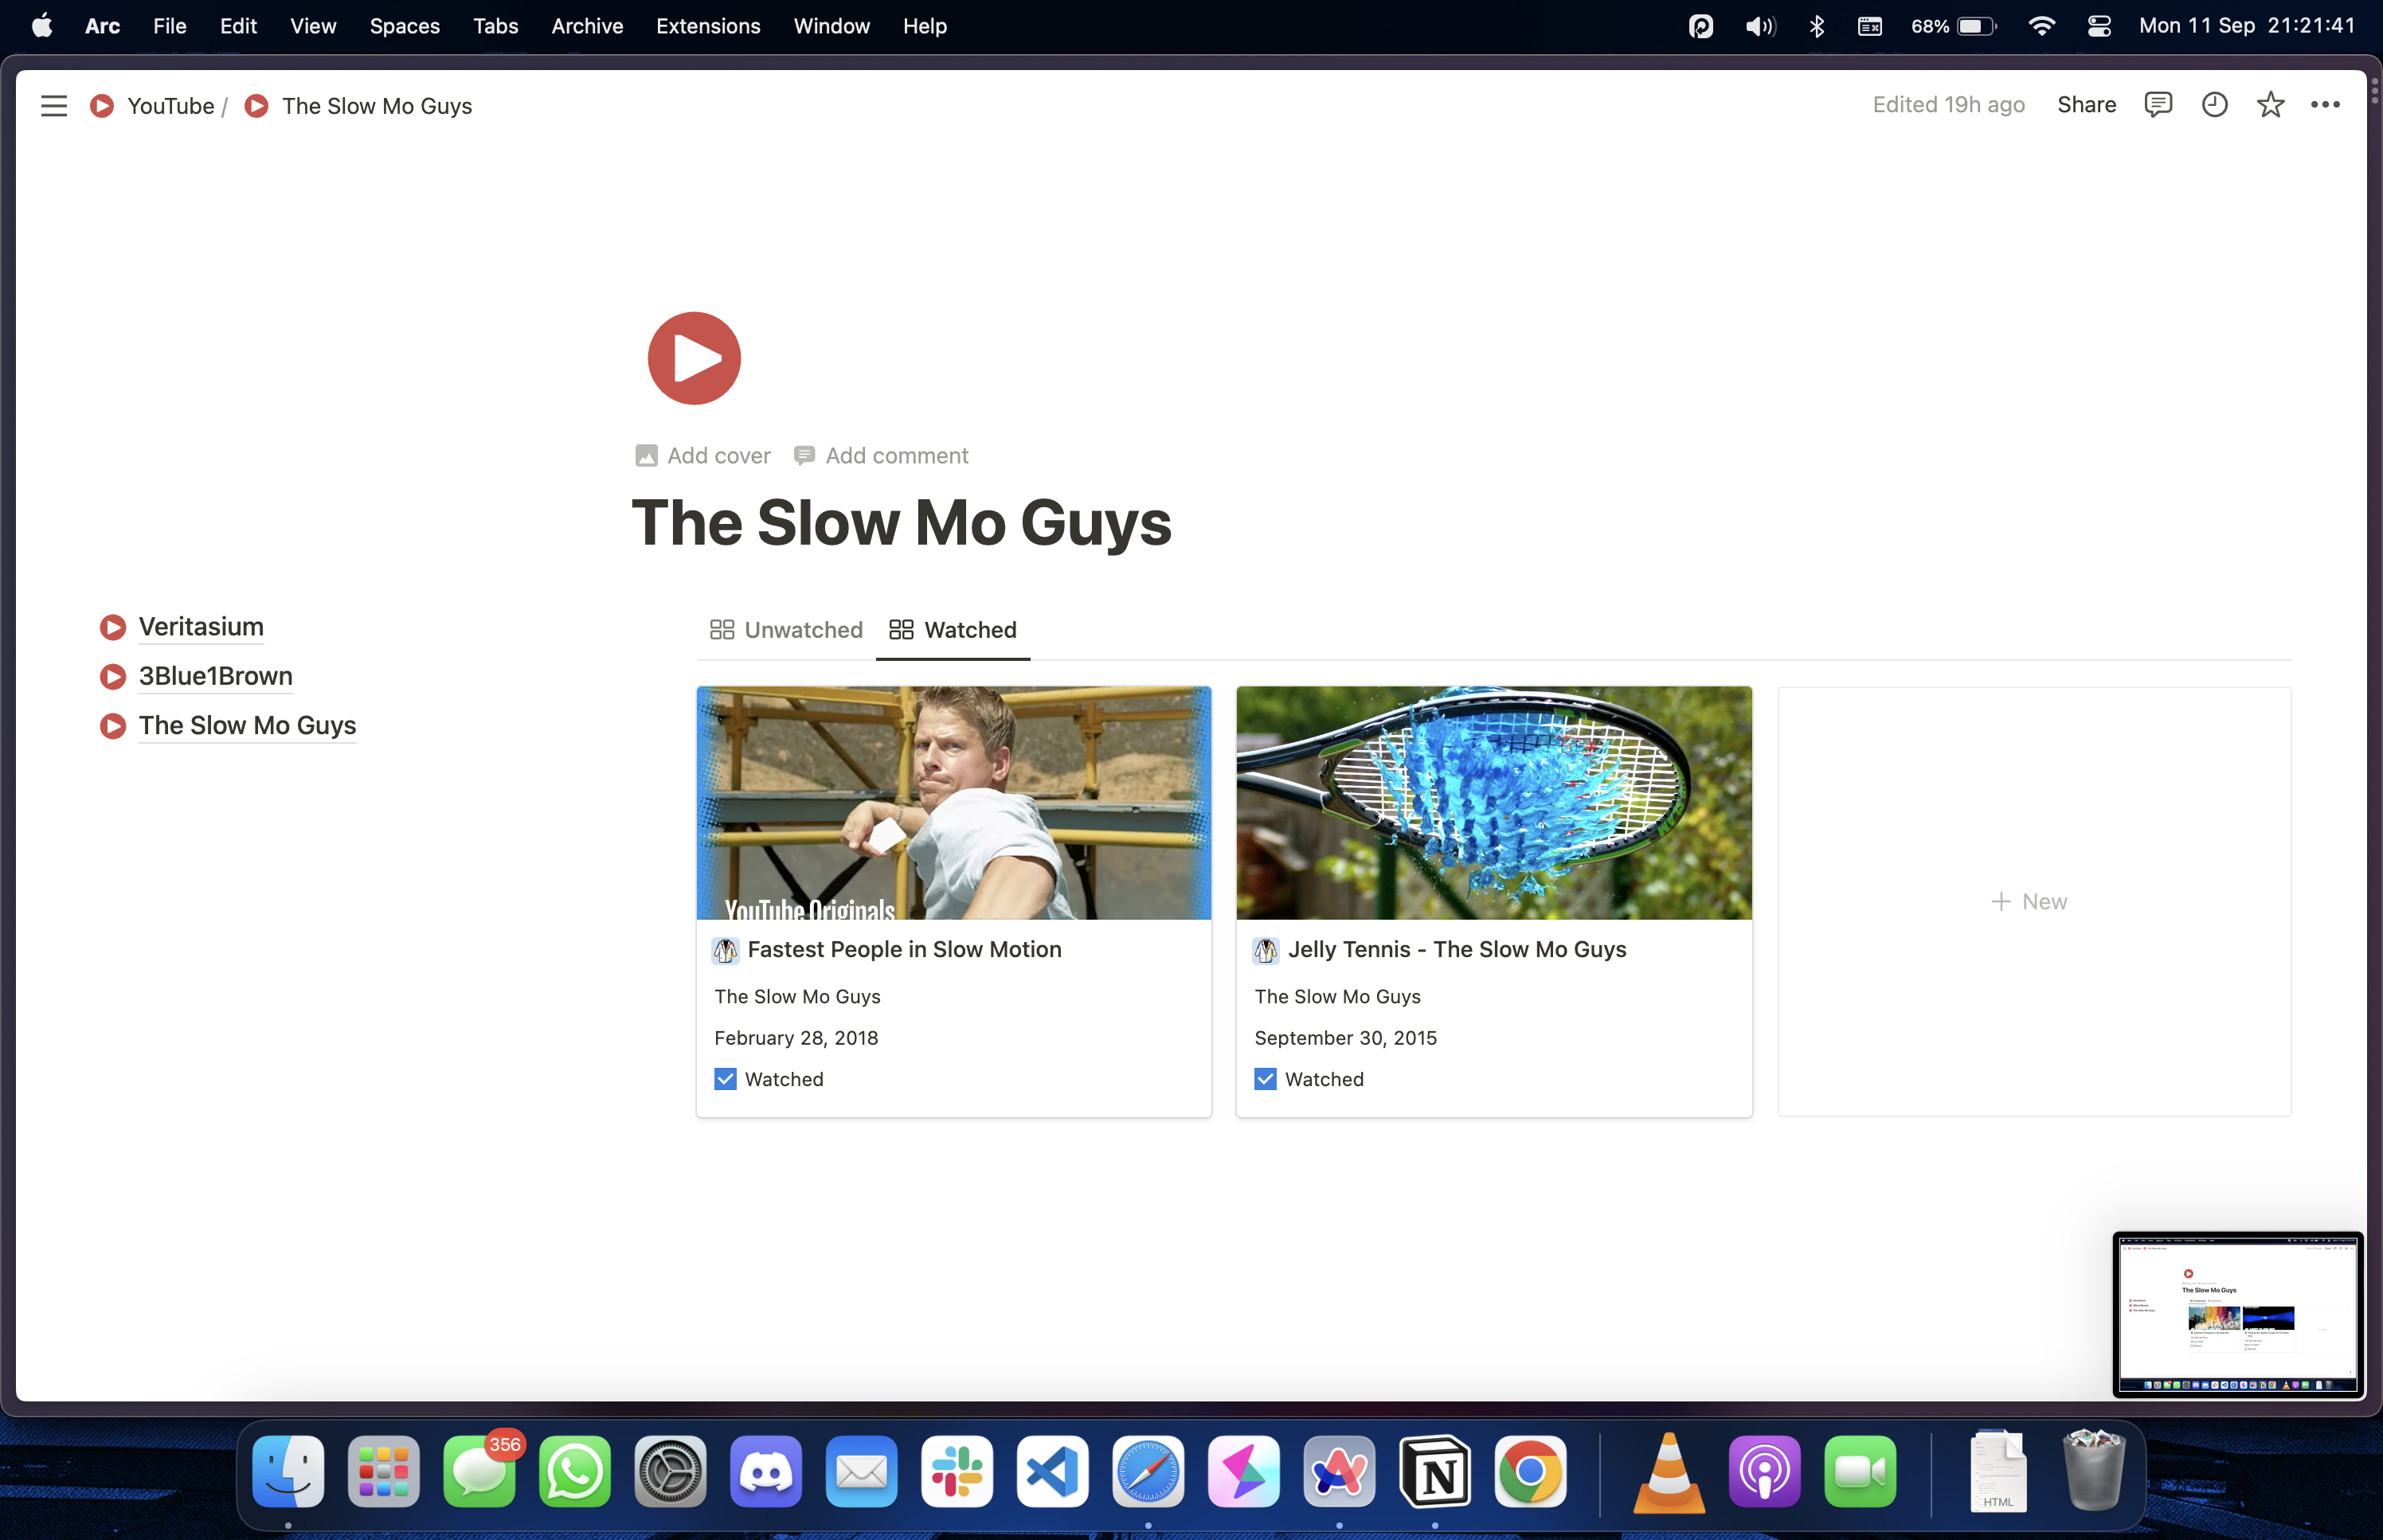Open the Spaces menu in menu bar

(404, 26)
